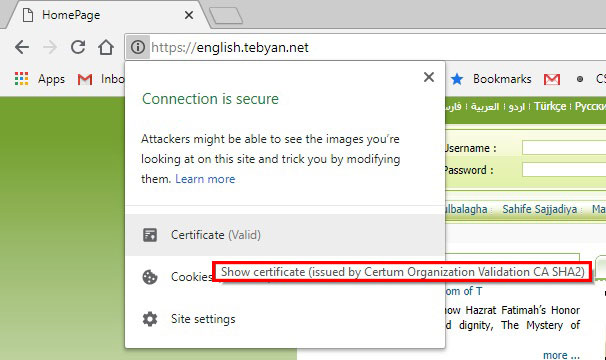This screenshot has height=360, width=606.
Task: Switch site language to اردو
Action: pyautogui.click(x=516, y=106)
